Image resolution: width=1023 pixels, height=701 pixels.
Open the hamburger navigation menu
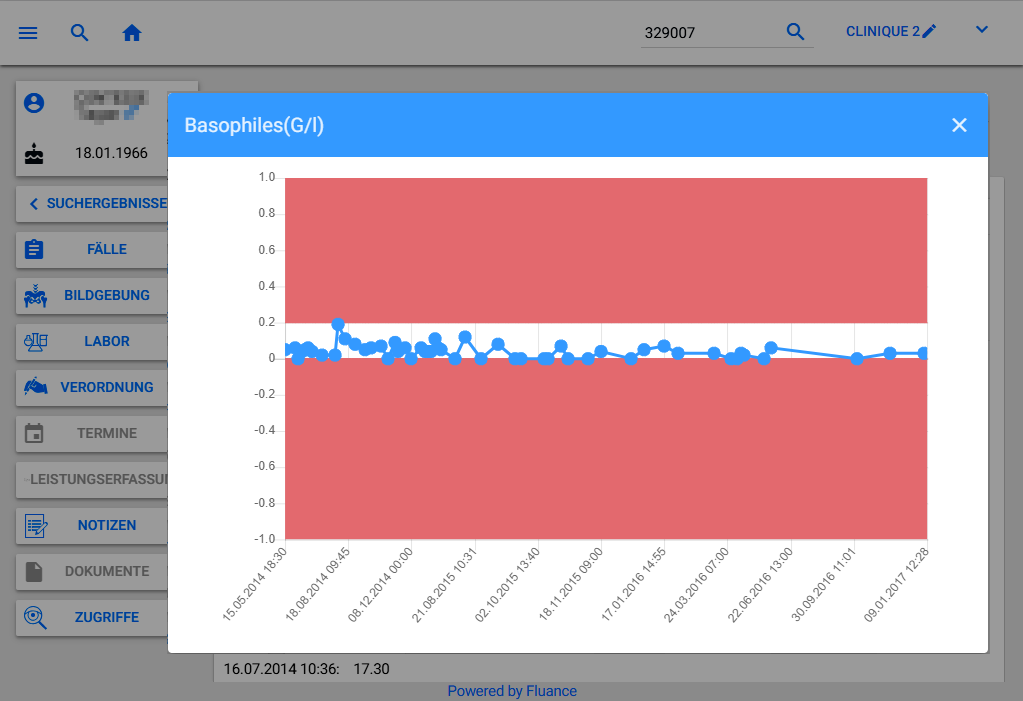coord(28,32)
